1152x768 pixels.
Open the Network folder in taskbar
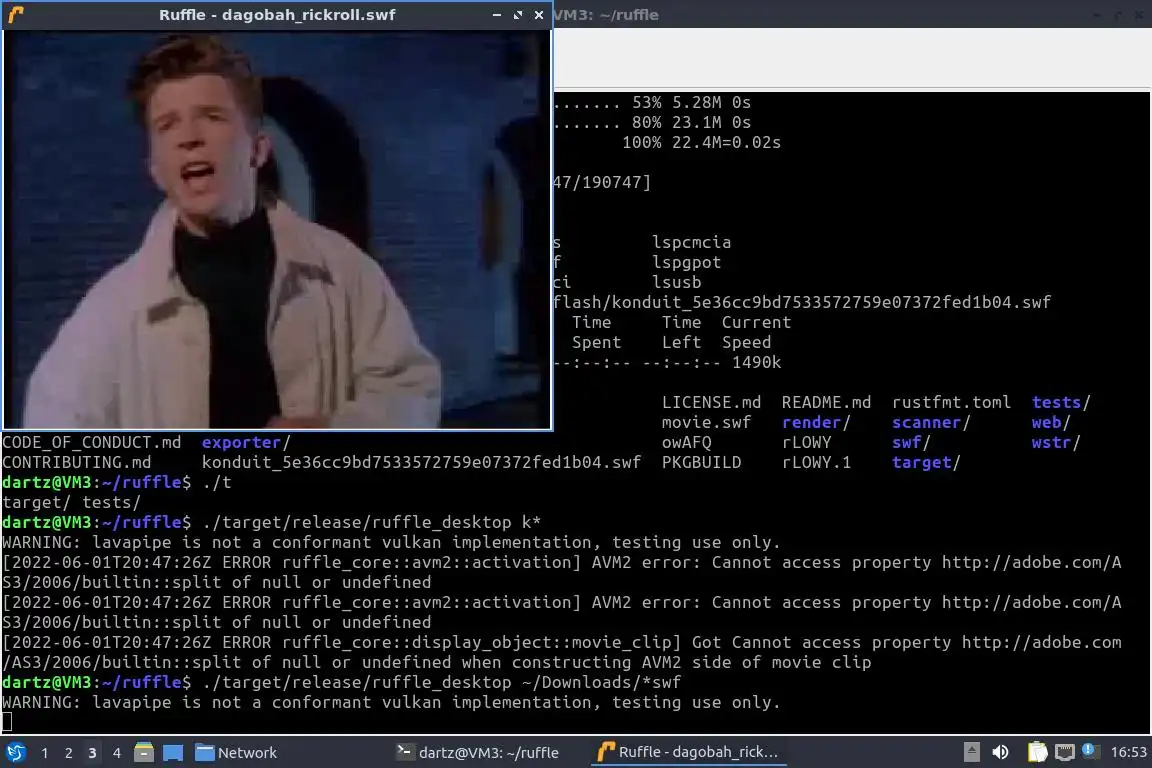pyautogui.click(x=236, y=753)
